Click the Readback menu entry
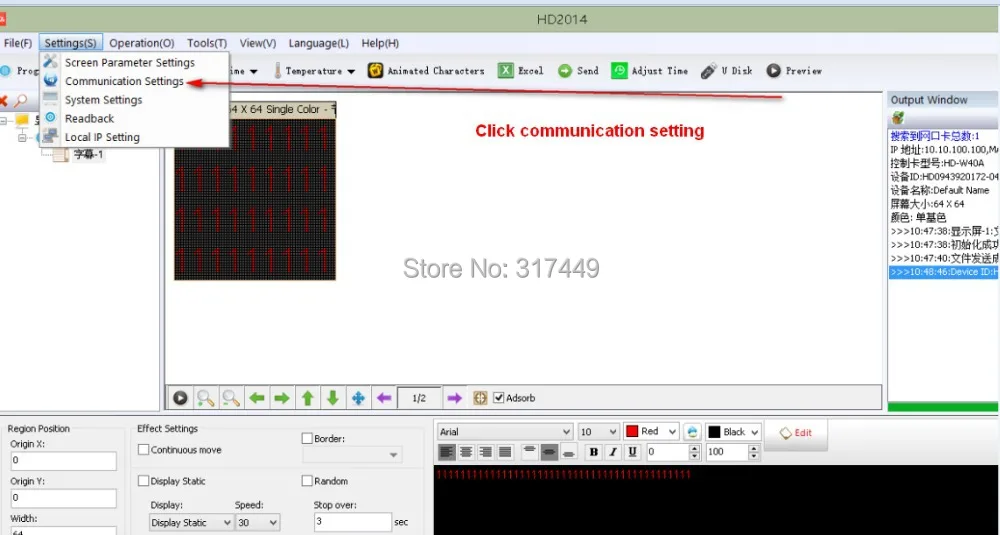Image resolution: width=1000 pixels, height=535 pixels. (x=89, y=118)
